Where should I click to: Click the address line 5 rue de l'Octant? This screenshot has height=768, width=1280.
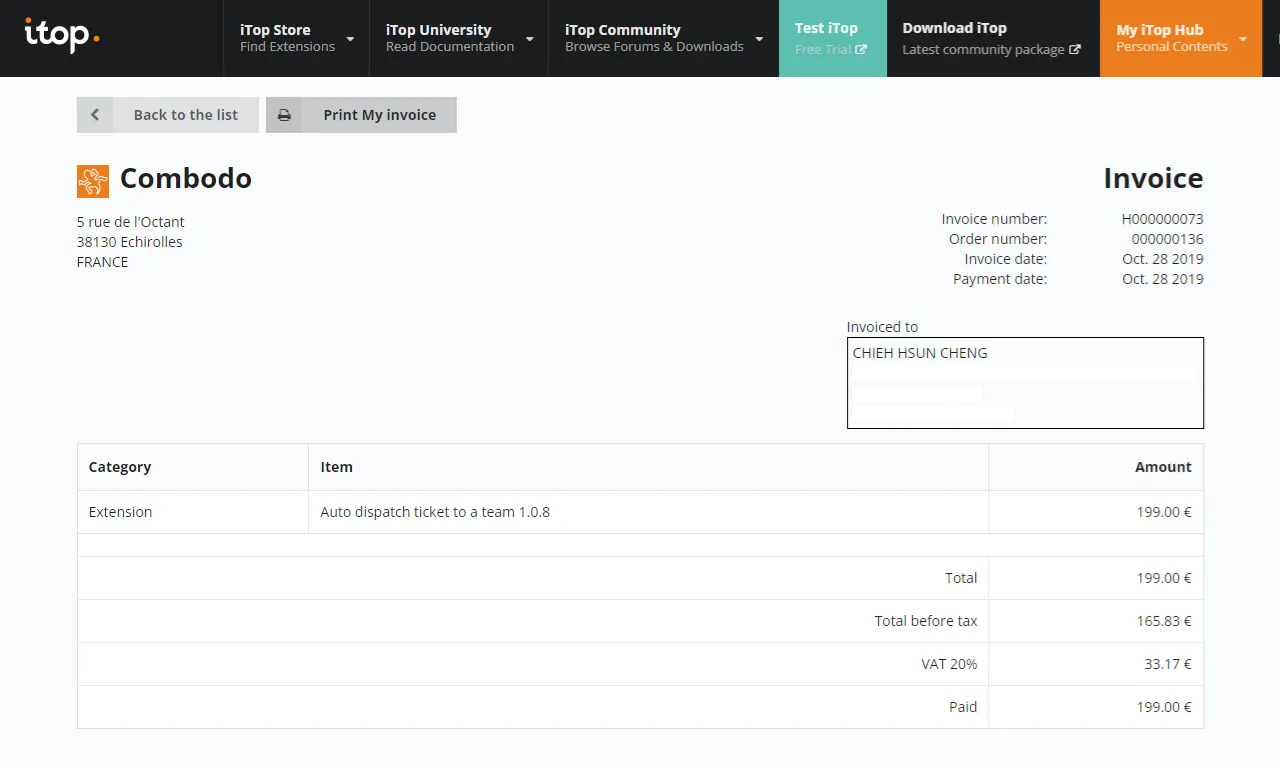pyautogui.click(x=131, y=222)
